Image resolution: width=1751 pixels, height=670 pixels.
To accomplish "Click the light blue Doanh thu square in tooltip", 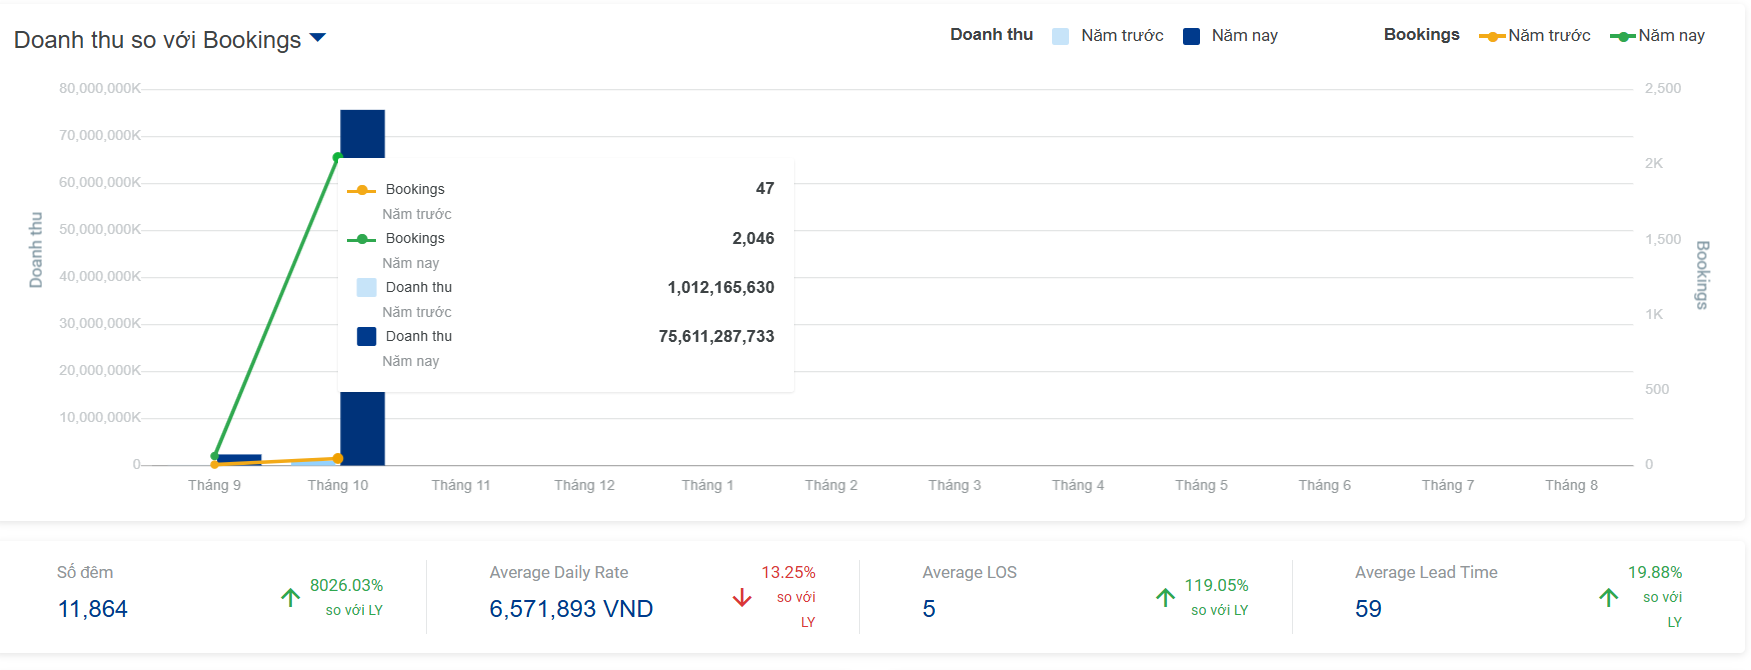I will pyautogui.click(x=367, y=287).
